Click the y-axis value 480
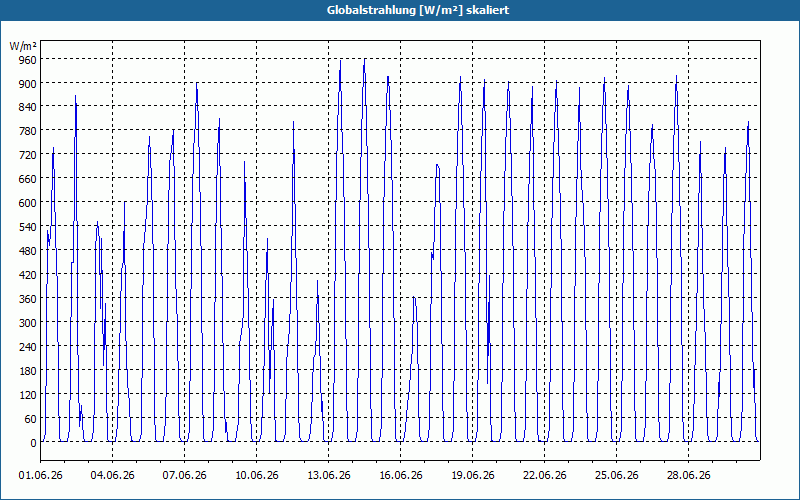Viewport: 800px width, 500px height. (28, 251)
